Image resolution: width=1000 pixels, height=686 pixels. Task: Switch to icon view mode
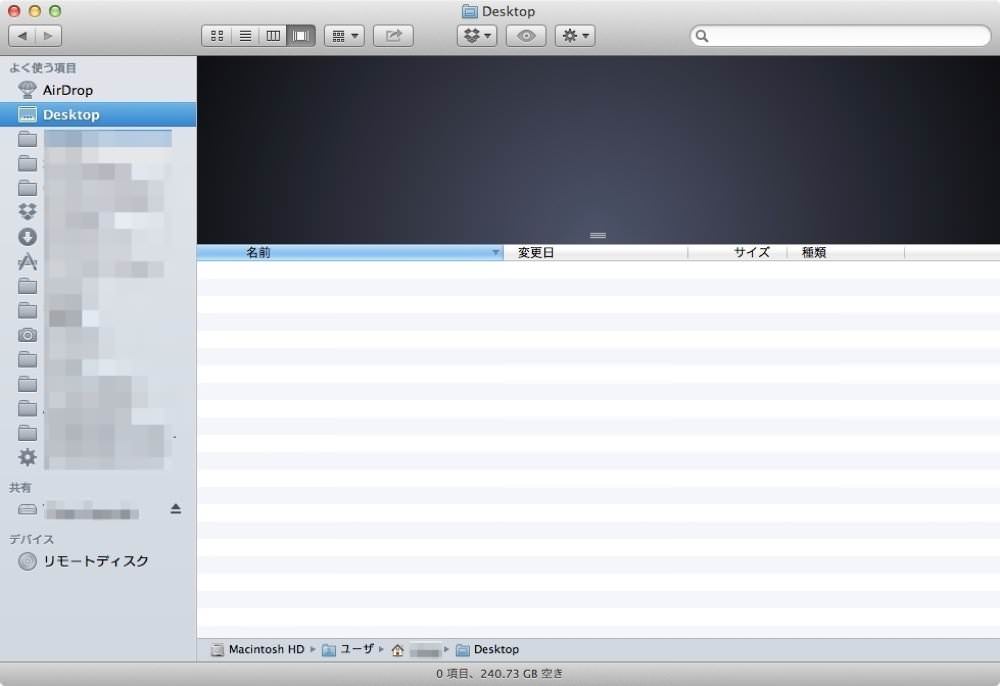click(x=217, y=36)
